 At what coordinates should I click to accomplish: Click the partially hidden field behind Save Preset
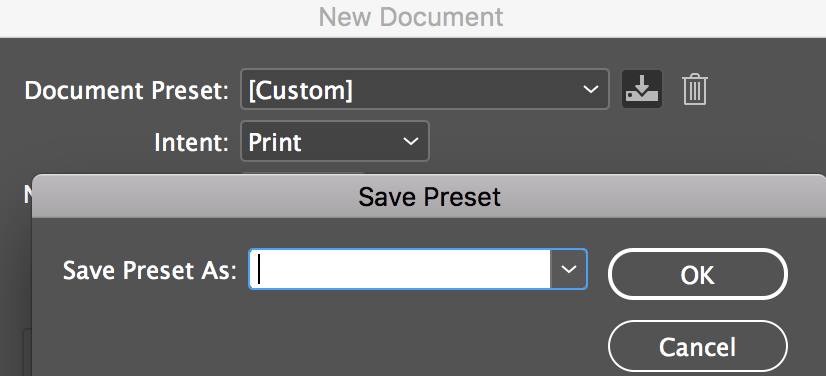click(302, 173)
